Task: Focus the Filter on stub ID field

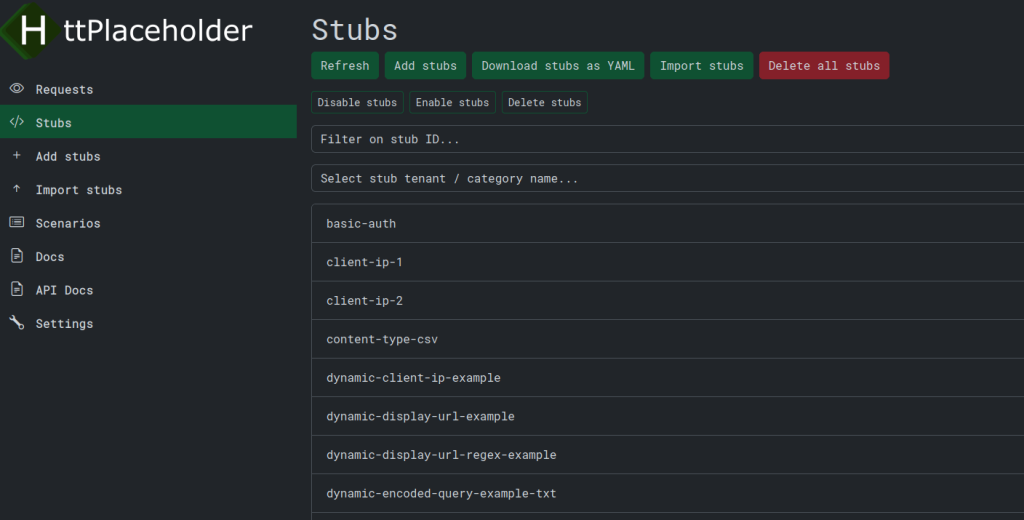Action: coord(667,139)
